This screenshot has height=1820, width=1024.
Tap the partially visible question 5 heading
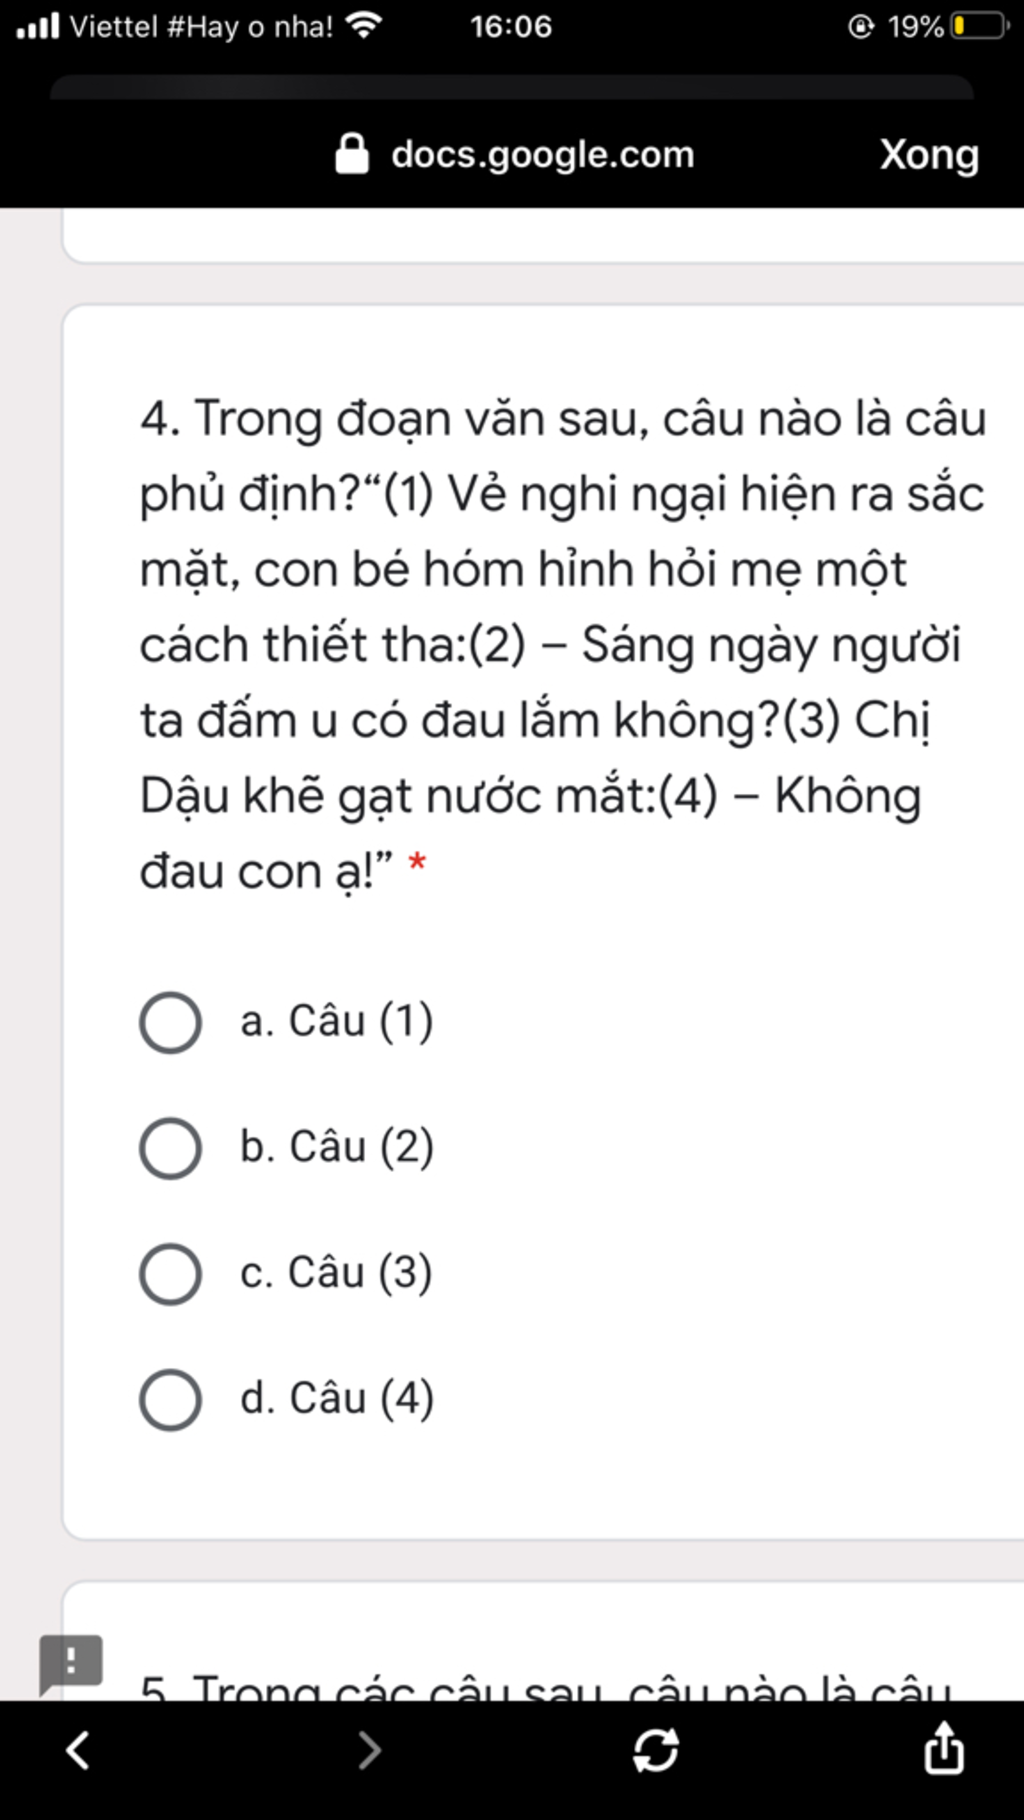click(x=545, y=1686)
